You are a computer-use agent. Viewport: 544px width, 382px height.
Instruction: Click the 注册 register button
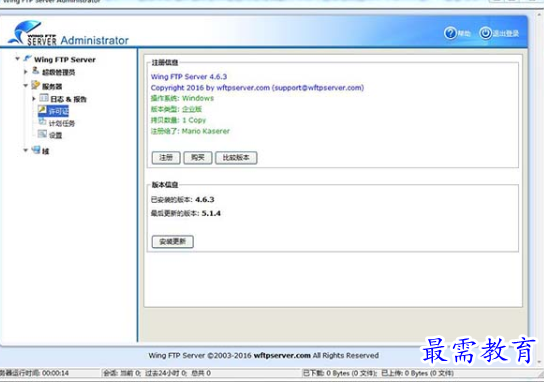click(166, 158)
